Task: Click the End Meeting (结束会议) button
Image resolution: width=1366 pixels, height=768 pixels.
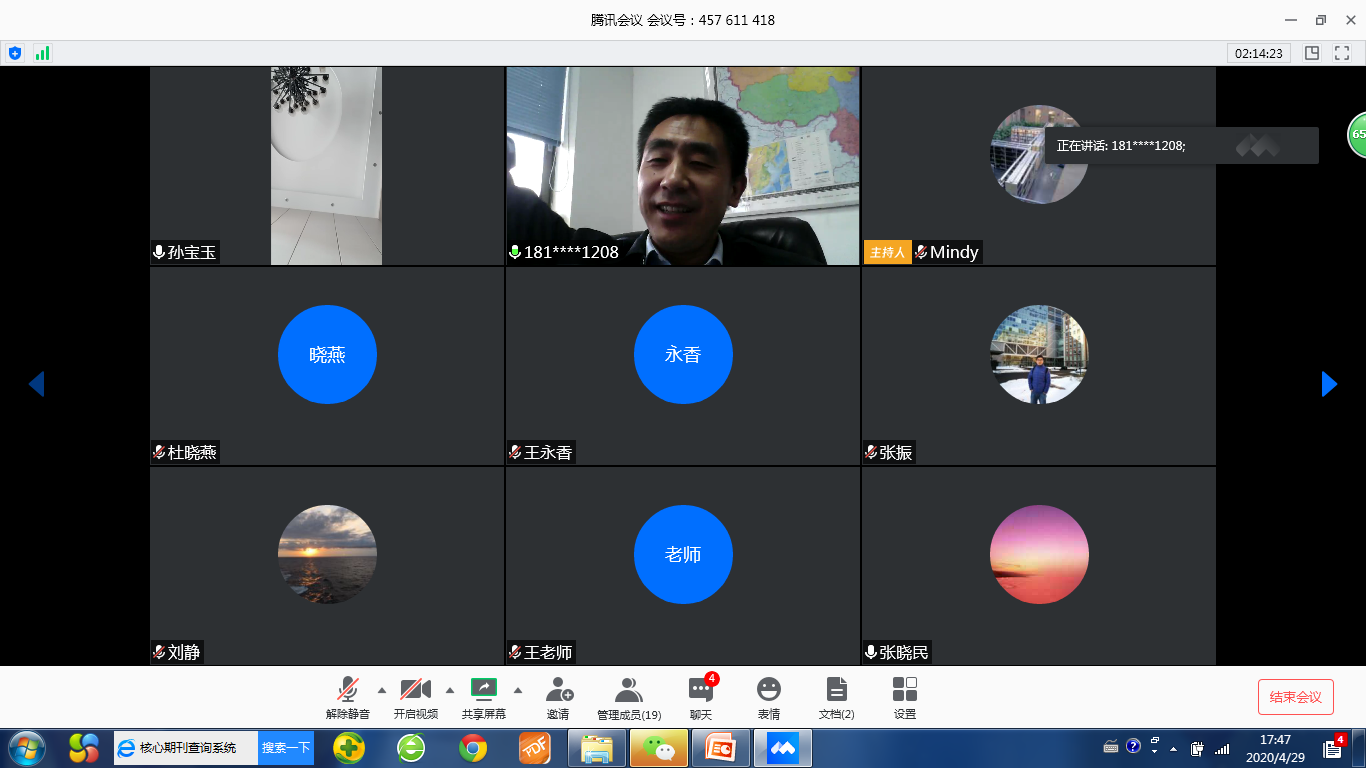Action: coord(1295,697)
